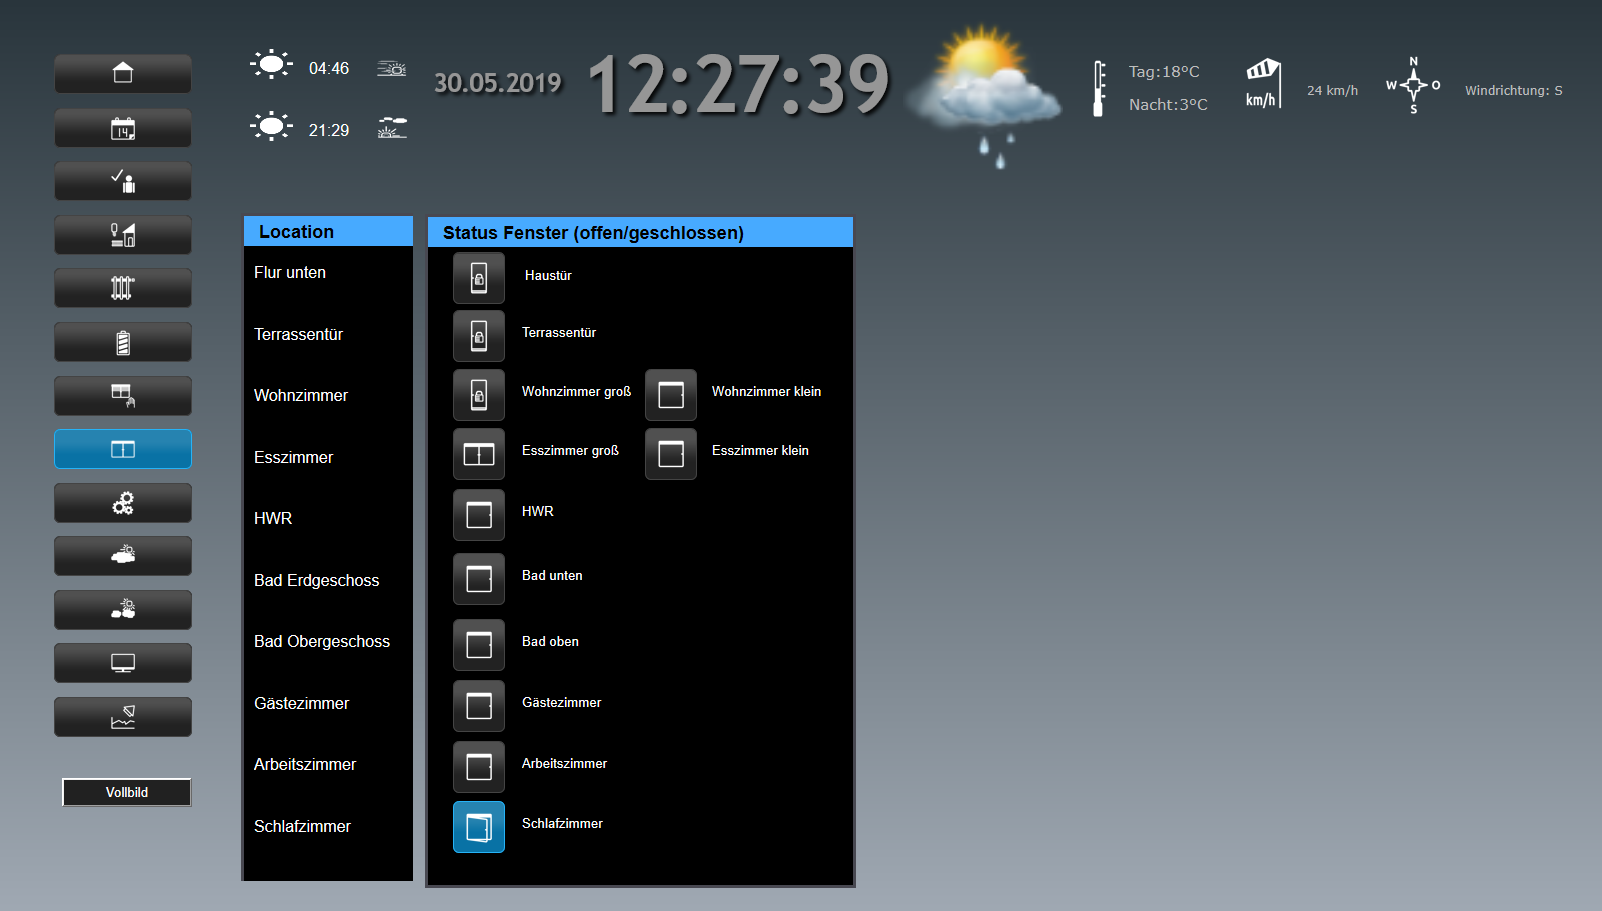Click the Vollbild fullscreen button
This screenshot has width=1602, height=911.
pos(127,792)
